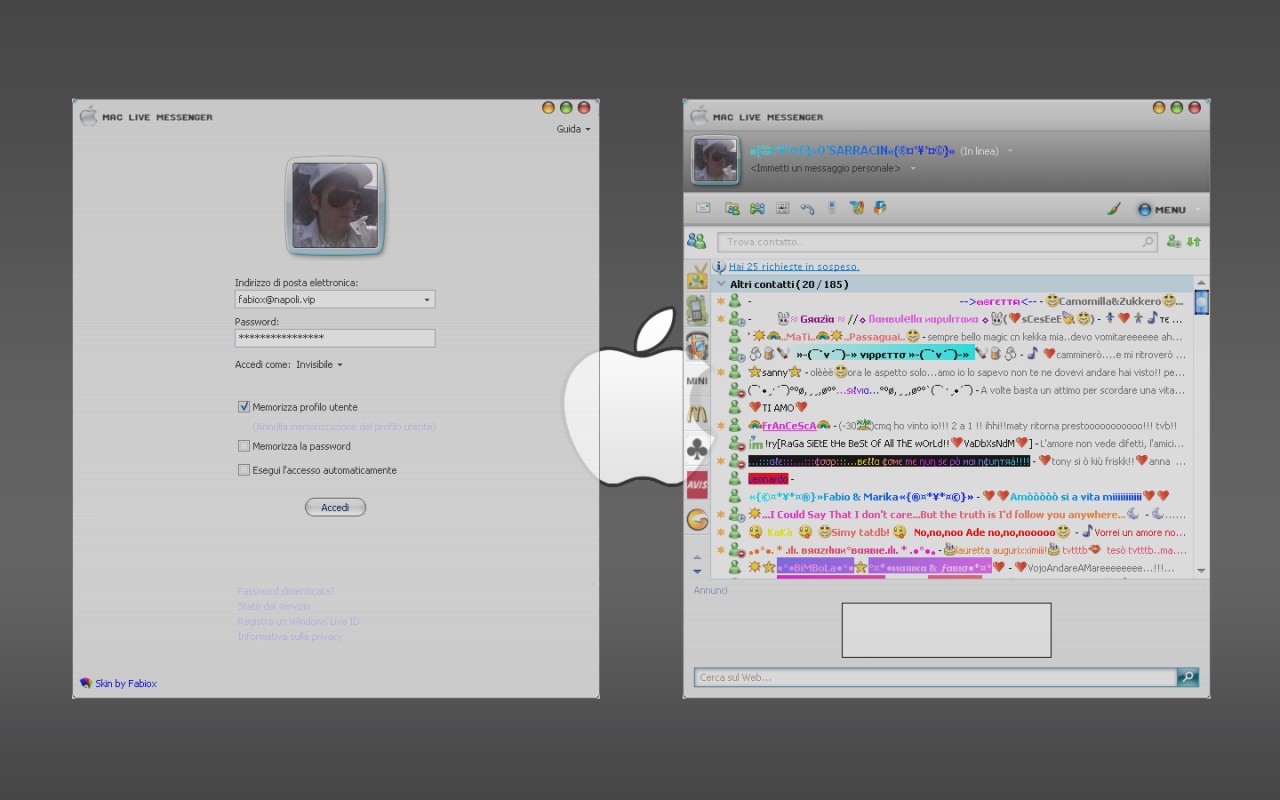Select the contact sanny
Screen dimensions: 1280x800
click(775, 372)
